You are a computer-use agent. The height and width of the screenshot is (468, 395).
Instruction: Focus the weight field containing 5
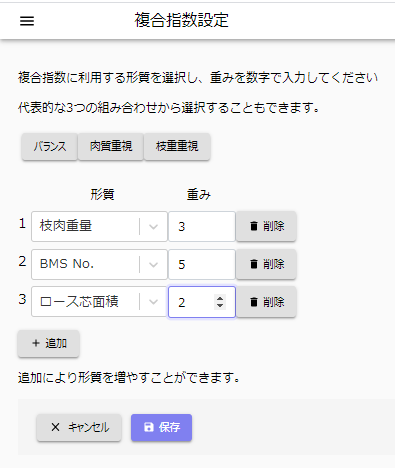pos(202,264)
